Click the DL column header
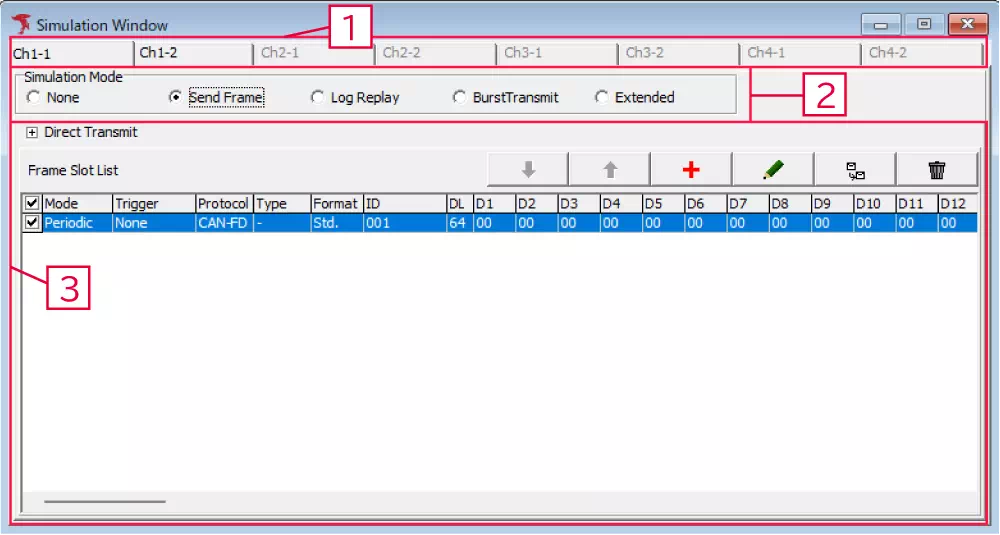The height and width of the screenshot is (535, 1000). [460, 203]
